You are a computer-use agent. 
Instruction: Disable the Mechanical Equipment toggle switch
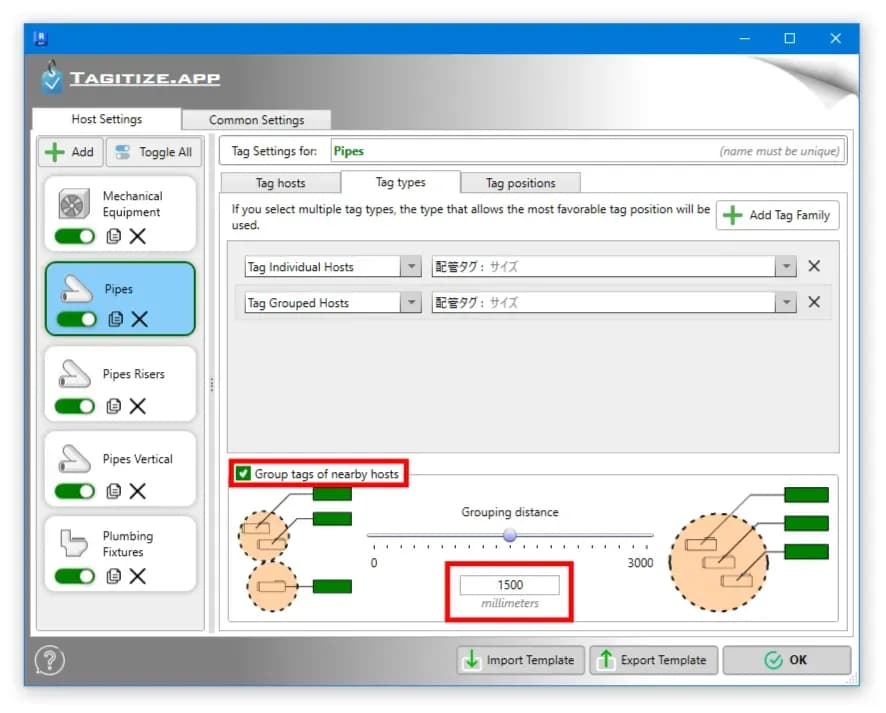(75, 236)
